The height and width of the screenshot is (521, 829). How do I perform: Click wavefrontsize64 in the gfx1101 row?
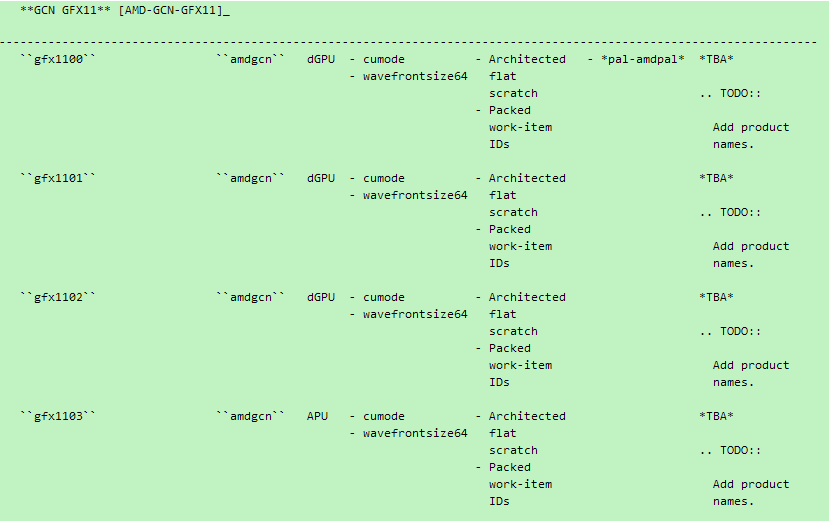tap(415, 195)
